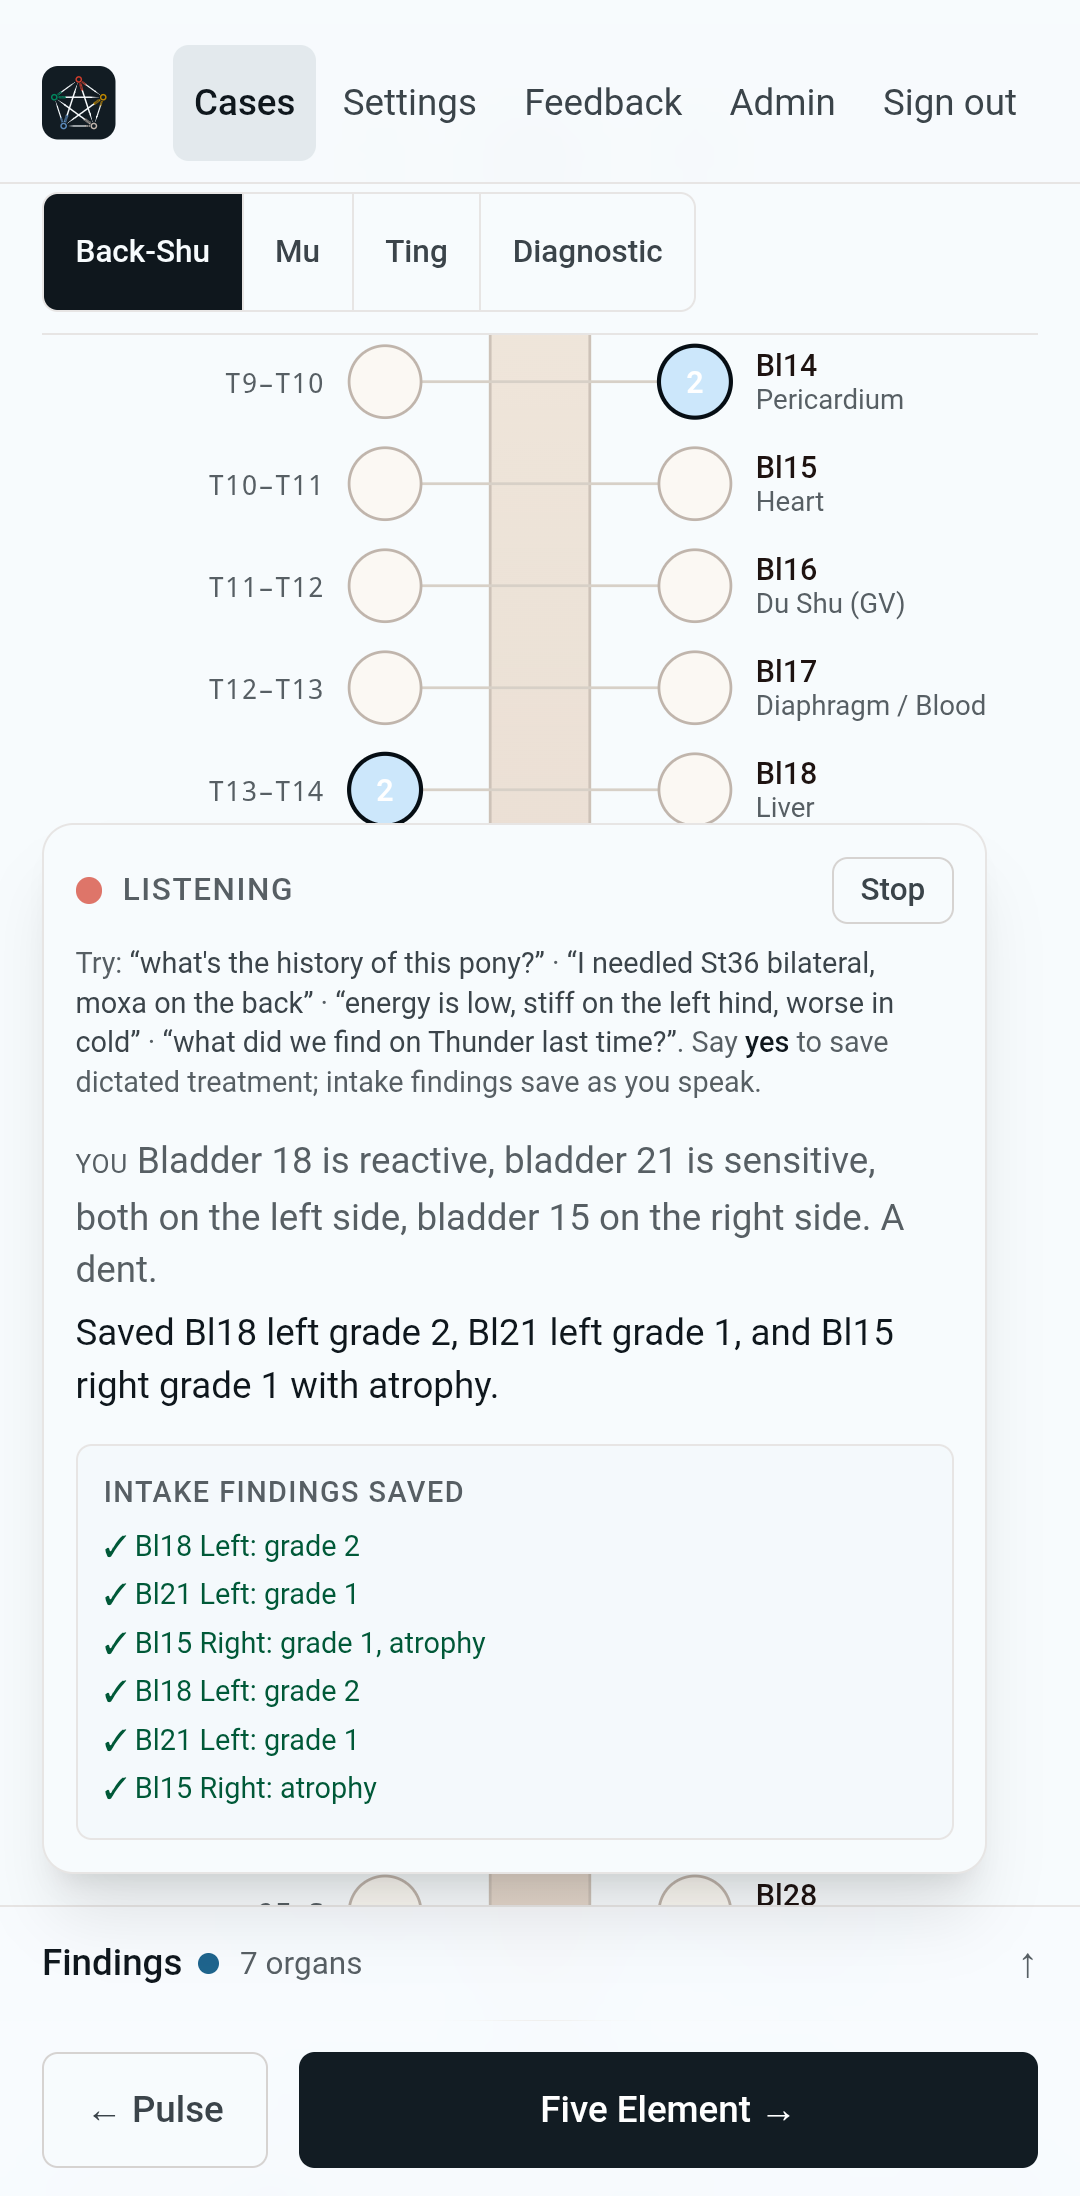Select the Bl16 Du Shu right circle
Viewport: 1080px width, 2196px height.
pyautogui.click(x=695, y=586)
